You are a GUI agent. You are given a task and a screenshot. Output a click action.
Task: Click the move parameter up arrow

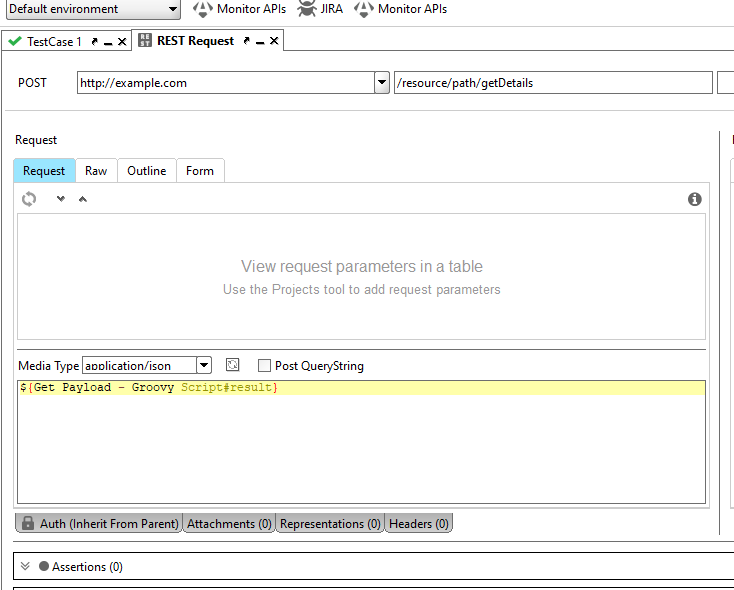[83, 199]
